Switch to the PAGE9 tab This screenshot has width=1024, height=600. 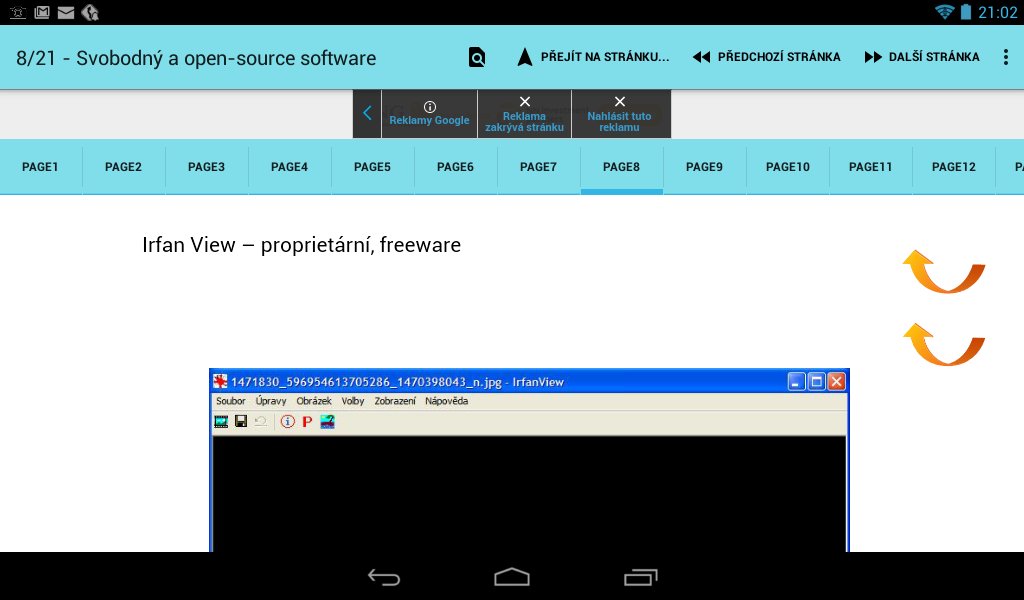point(705,167)
